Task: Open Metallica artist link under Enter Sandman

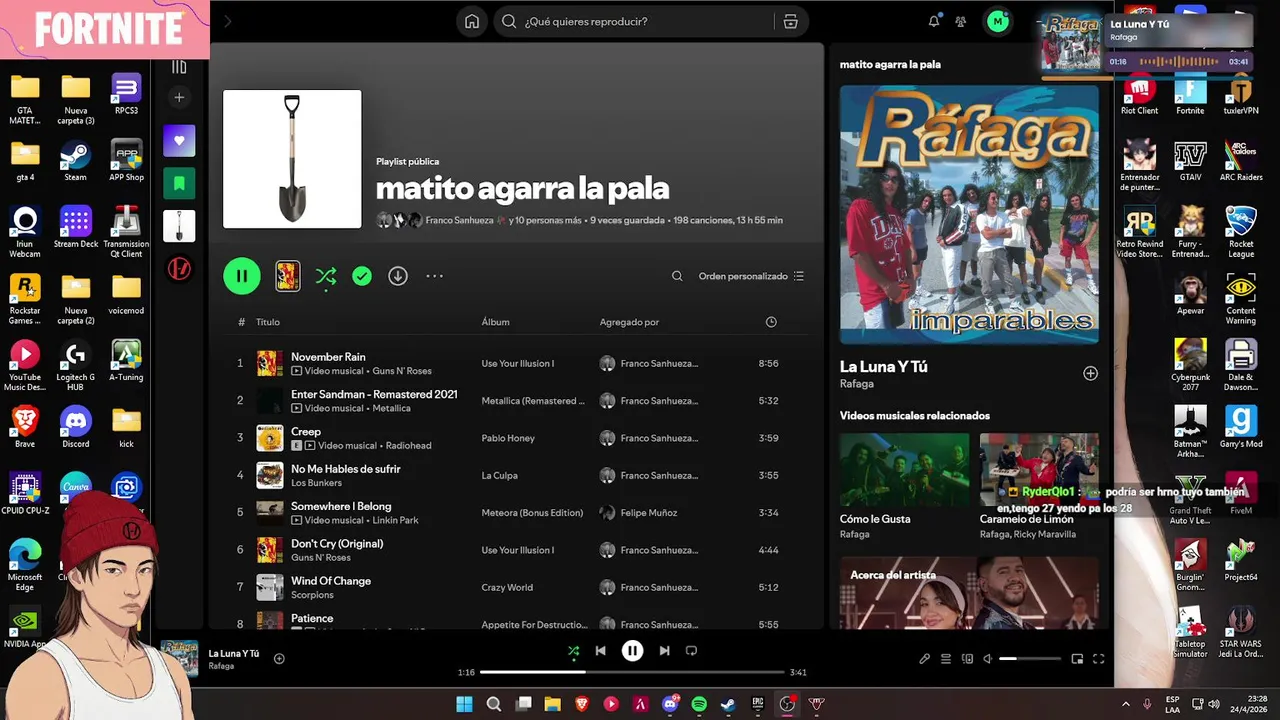Action: coord(391,408)
